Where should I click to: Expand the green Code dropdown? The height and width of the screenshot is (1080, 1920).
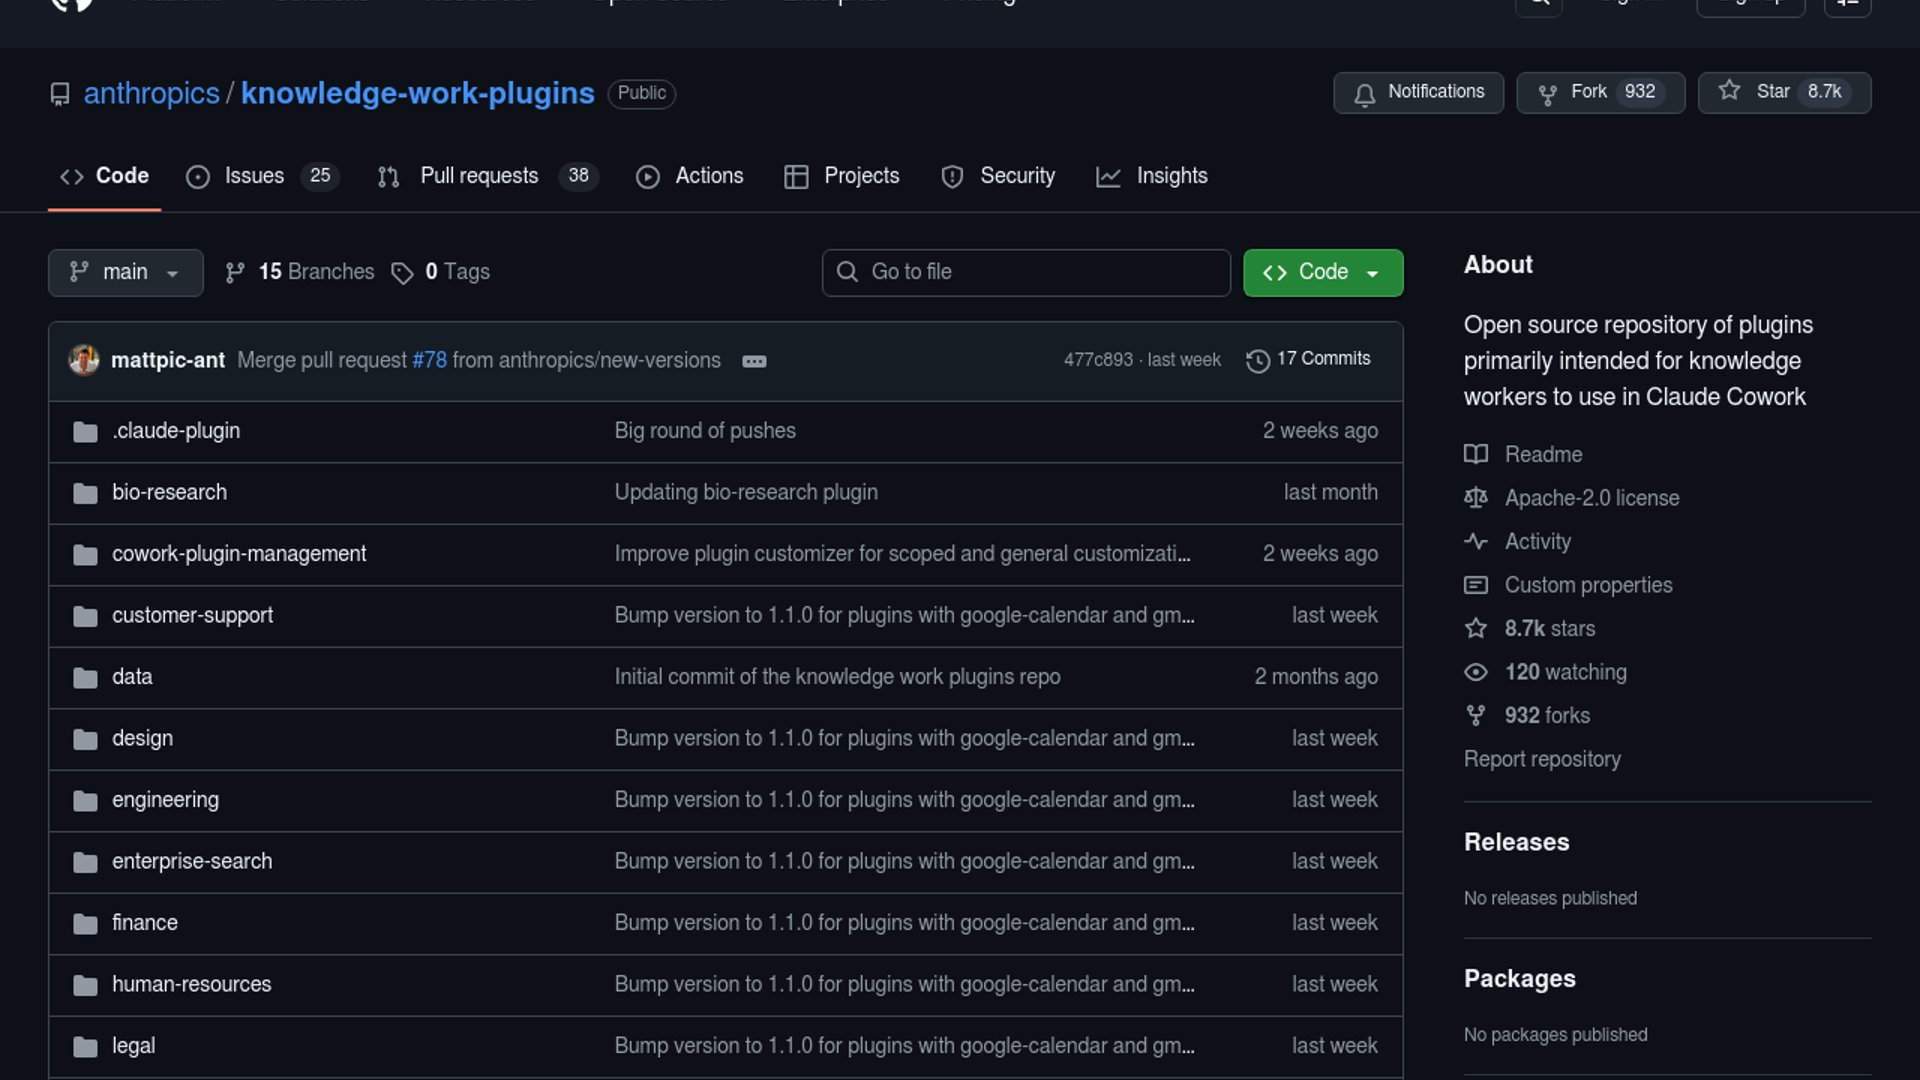click(x=1322, y=273)
